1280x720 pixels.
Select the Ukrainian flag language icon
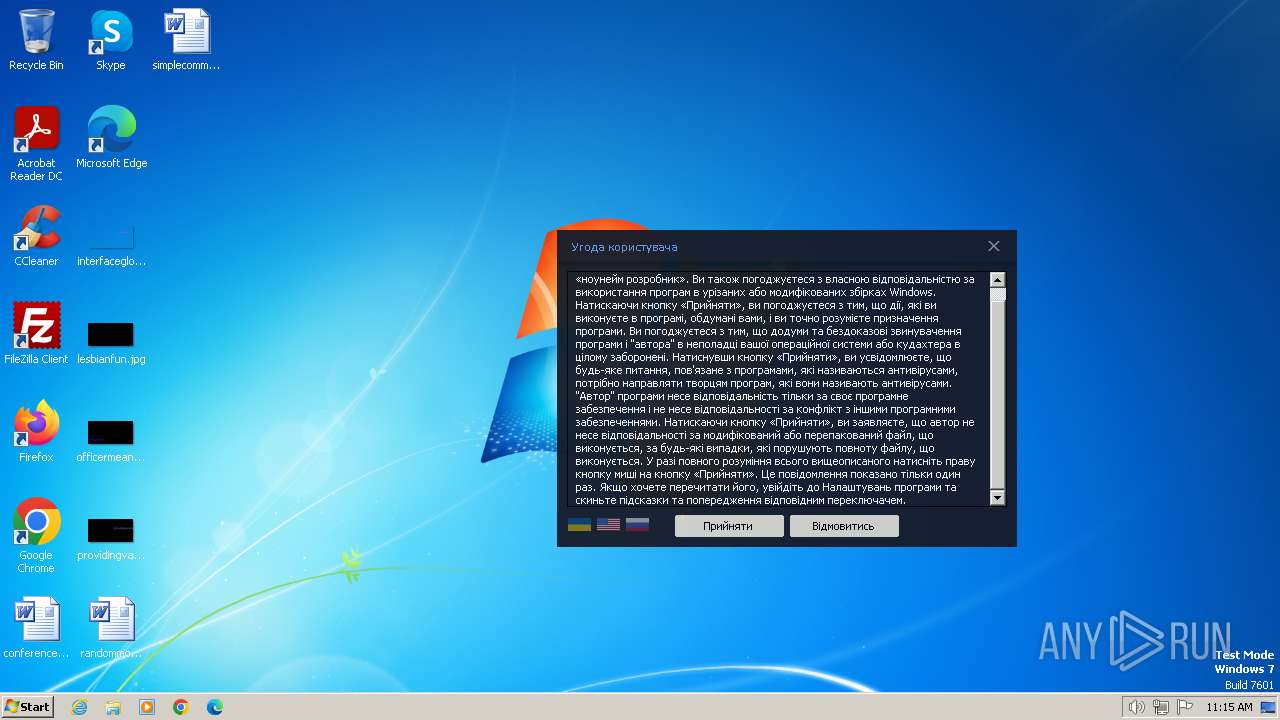pos(579,525)
